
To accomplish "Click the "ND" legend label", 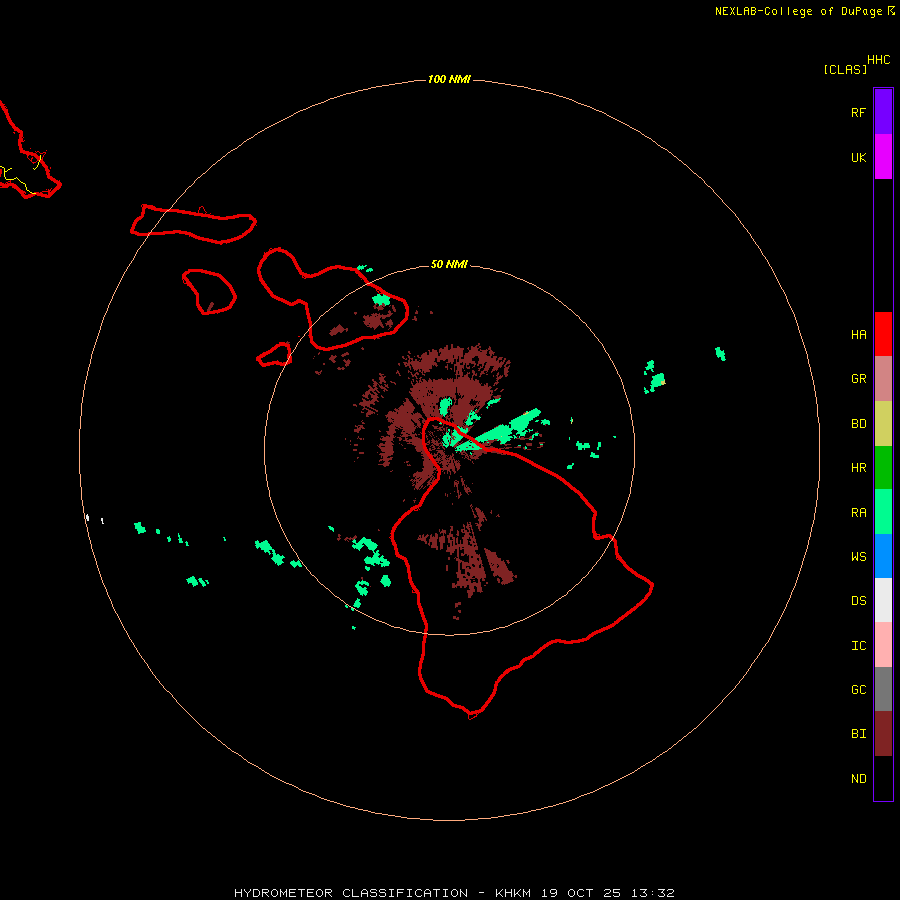I will click(x=858, y=779).
